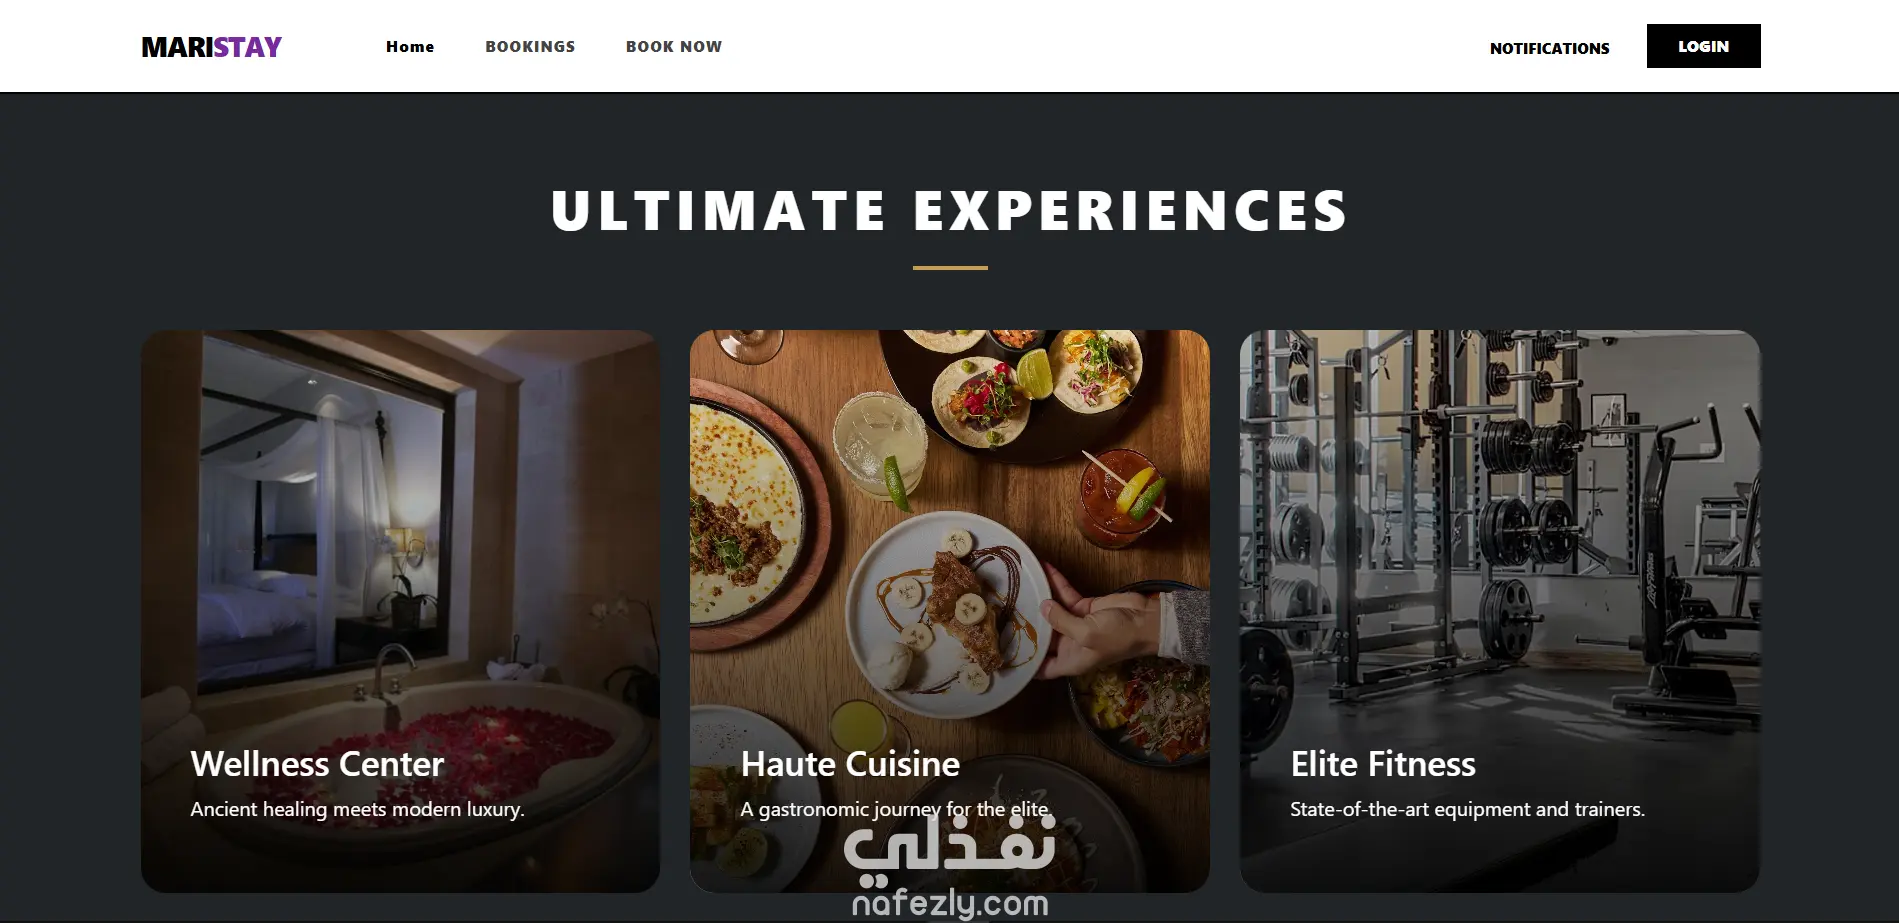
Task: Click the gold divider under heading
Action: 950,268
